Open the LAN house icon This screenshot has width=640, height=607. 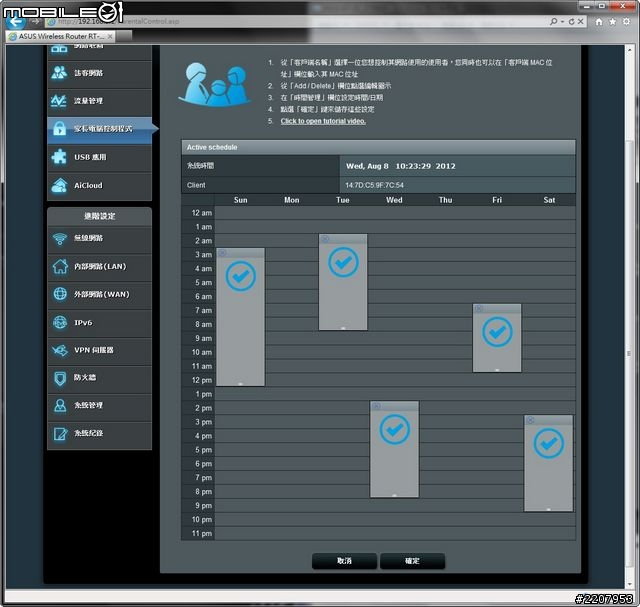[61, 267]
